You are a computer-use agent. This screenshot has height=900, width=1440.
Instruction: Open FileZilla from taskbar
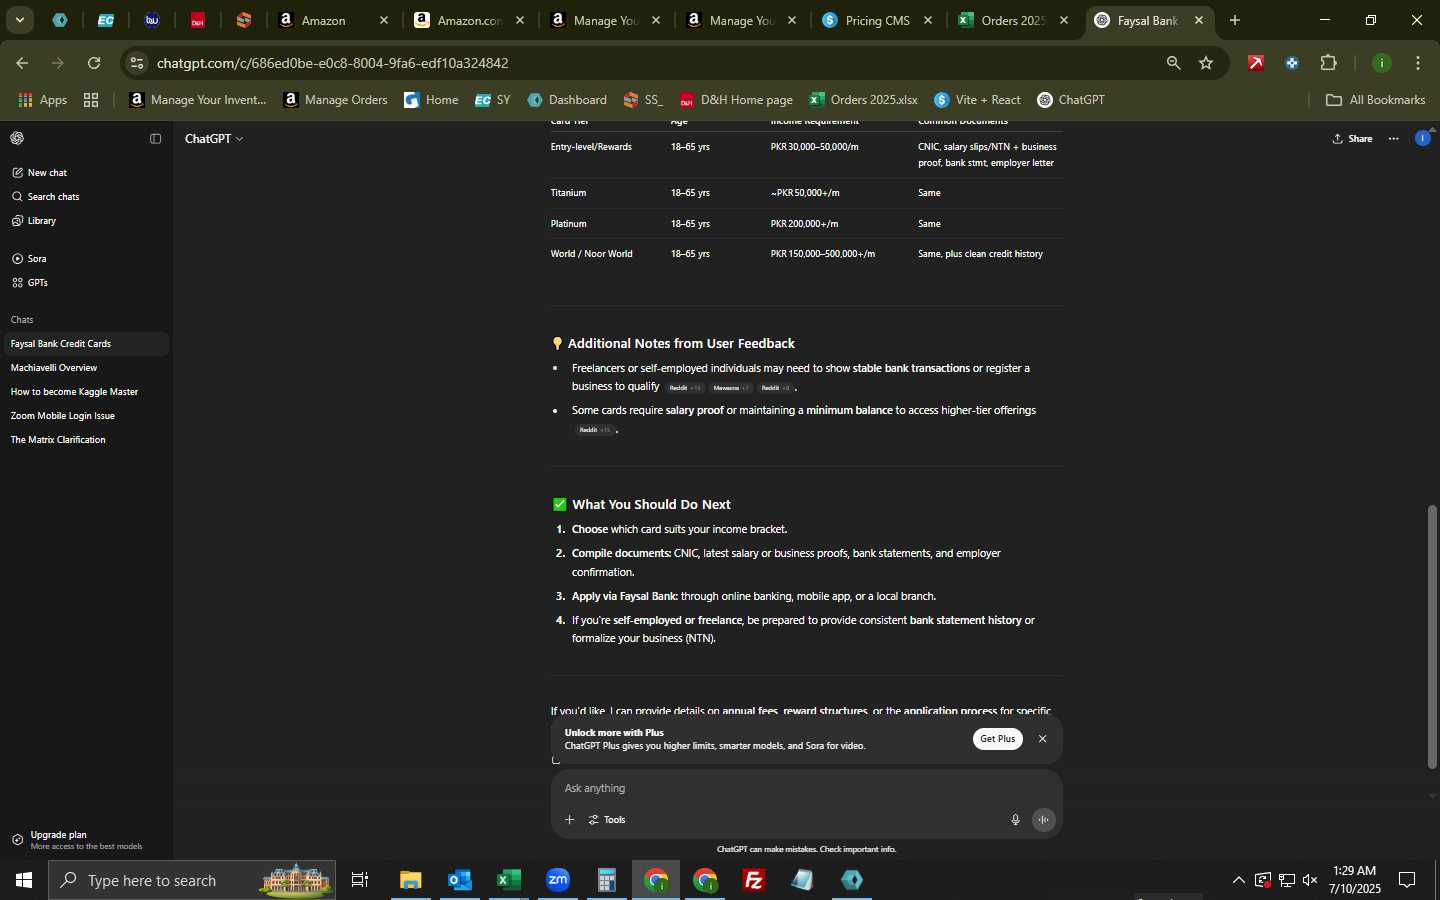[754, 880]
